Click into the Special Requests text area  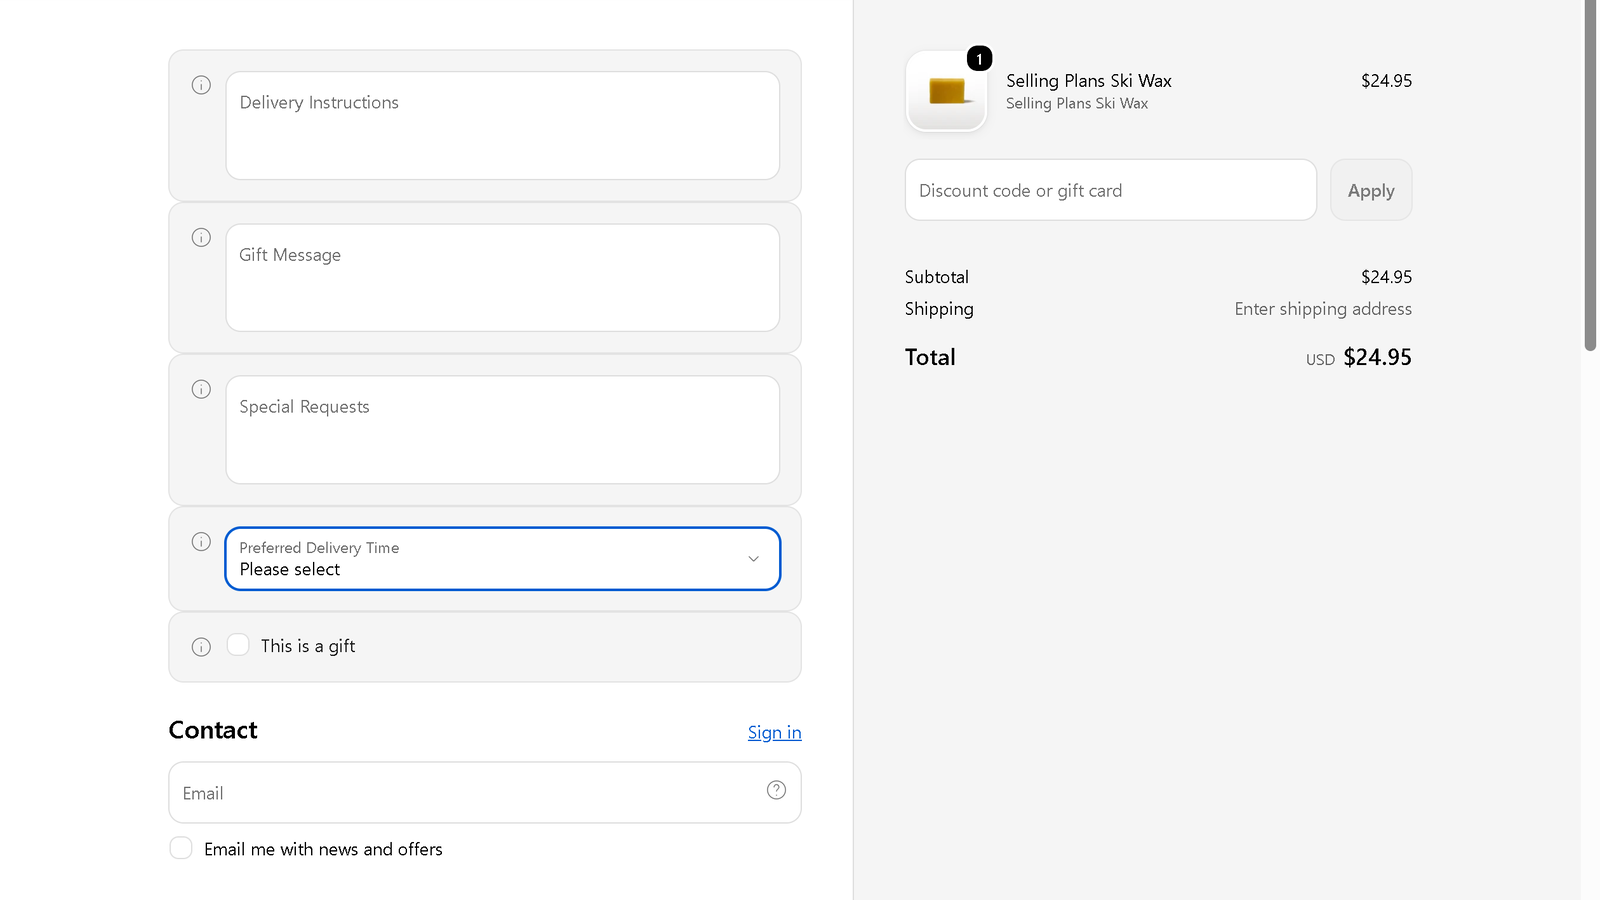(x=503, y=430)
